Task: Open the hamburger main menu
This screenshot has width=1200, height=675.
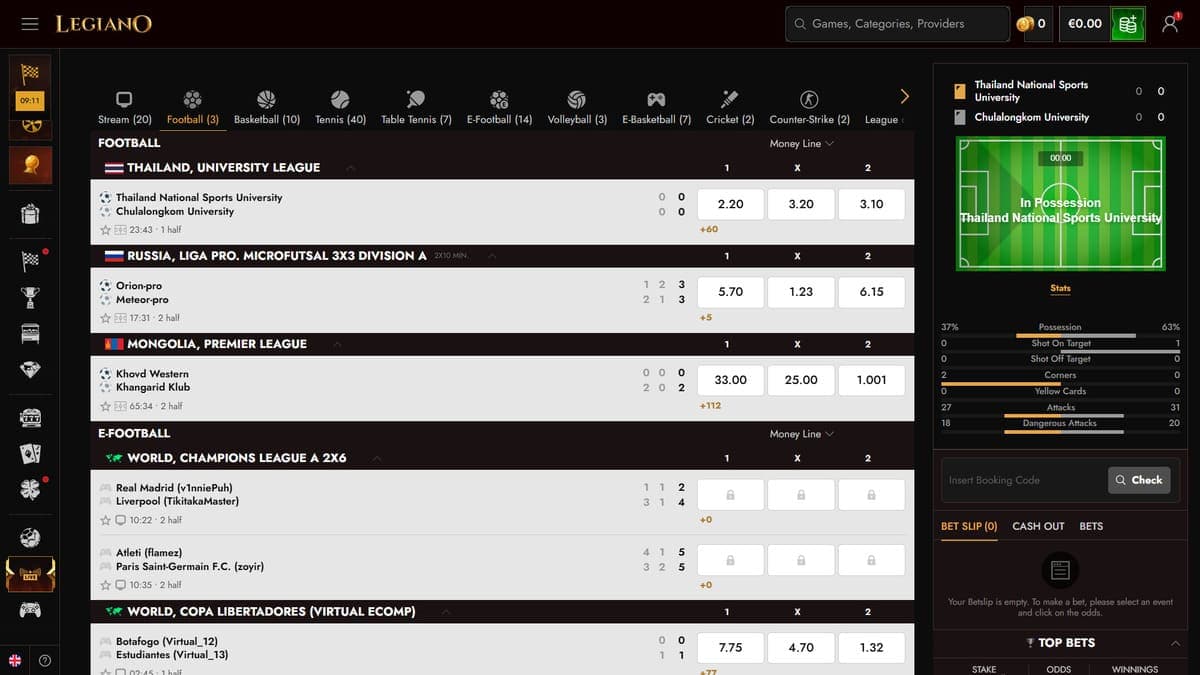Action: click(30, 24)
